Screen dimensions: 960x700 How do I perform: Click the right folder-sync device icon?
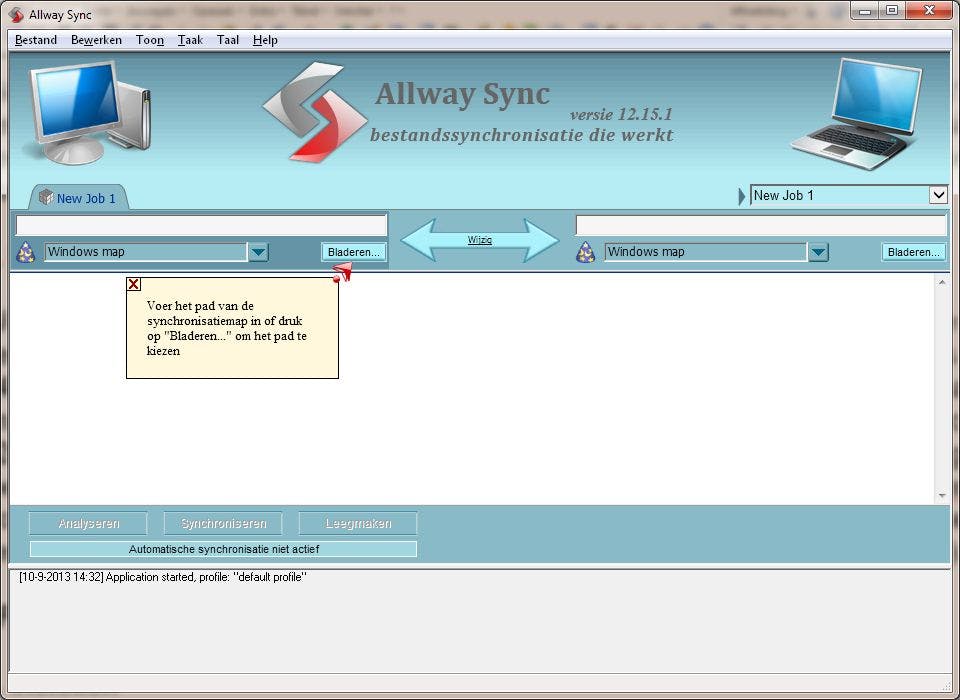585,252
